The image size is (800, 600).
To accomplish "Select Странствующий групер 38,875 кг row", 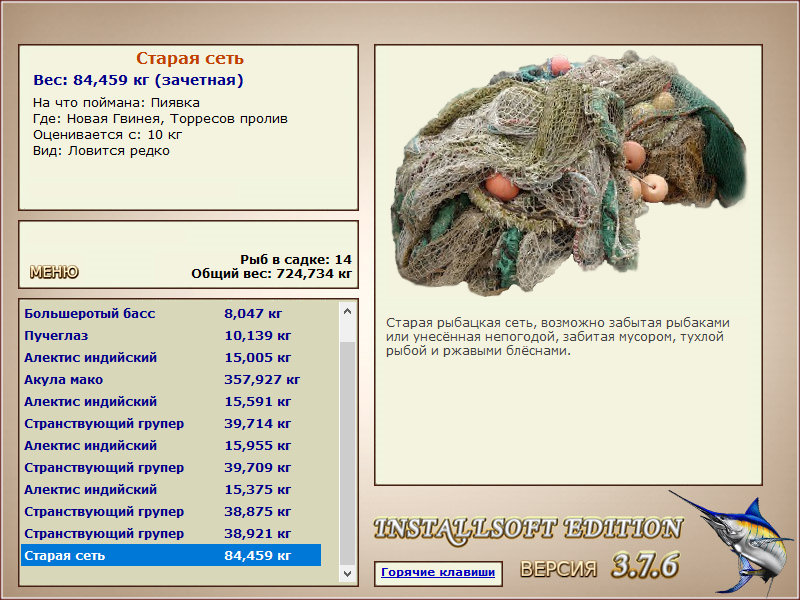I will coord(171,511).
